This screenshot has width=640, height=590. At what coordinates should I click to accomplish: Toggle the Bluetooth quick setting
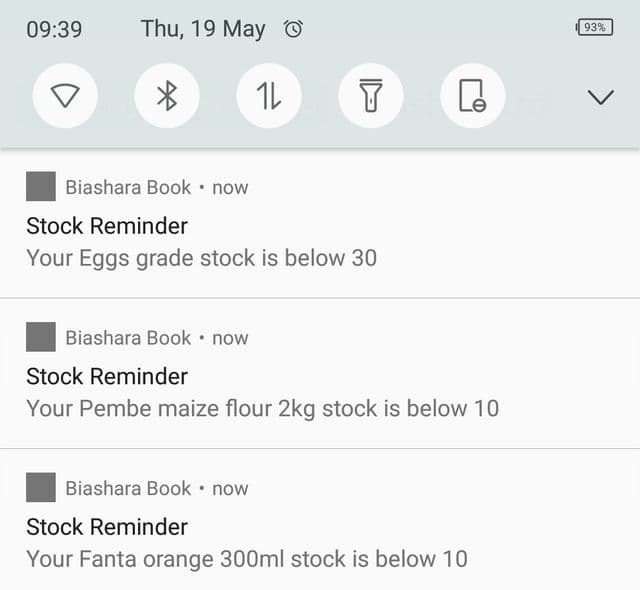click(x=167, y=96)
